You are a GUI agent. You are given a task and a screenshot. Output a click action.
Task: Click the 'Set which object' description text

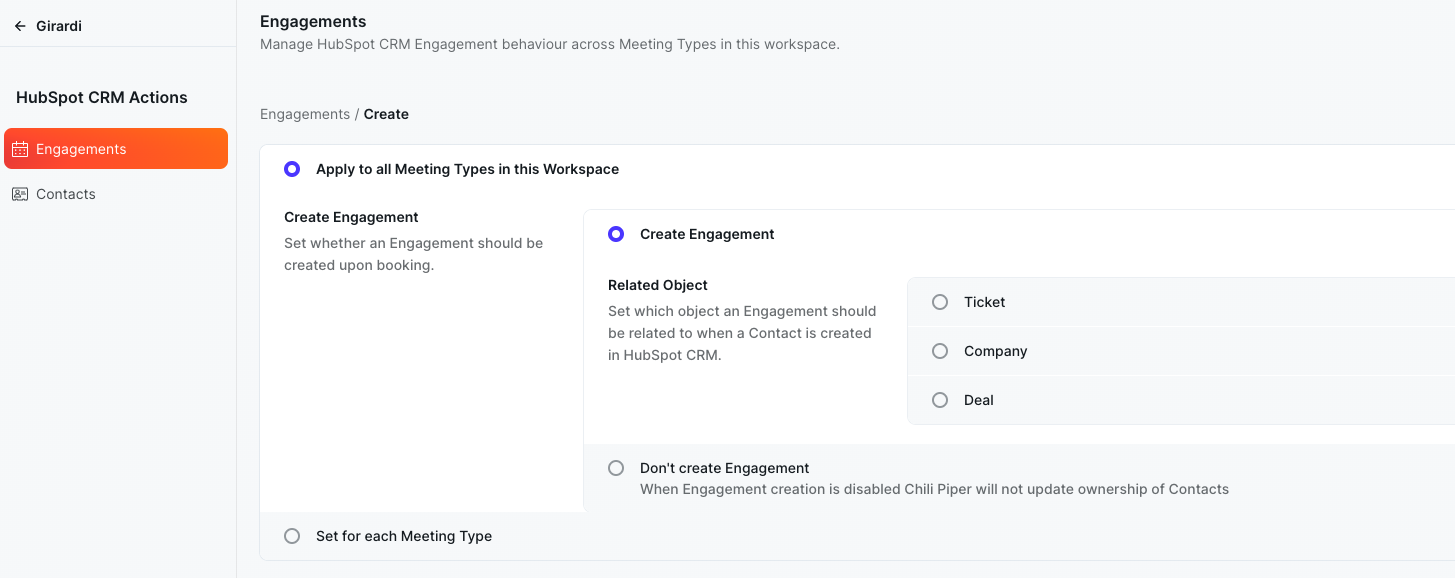coord(742,333)
